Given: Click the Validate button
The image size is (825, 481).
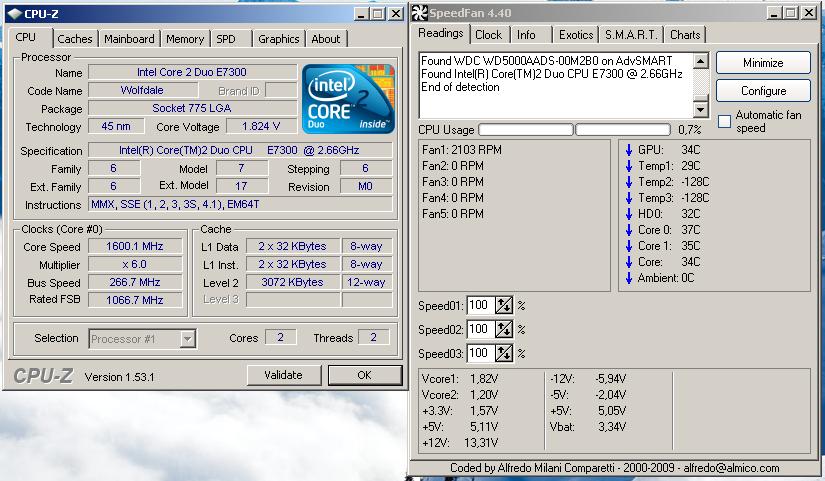Looking at the screenshot, I should 284,375.
